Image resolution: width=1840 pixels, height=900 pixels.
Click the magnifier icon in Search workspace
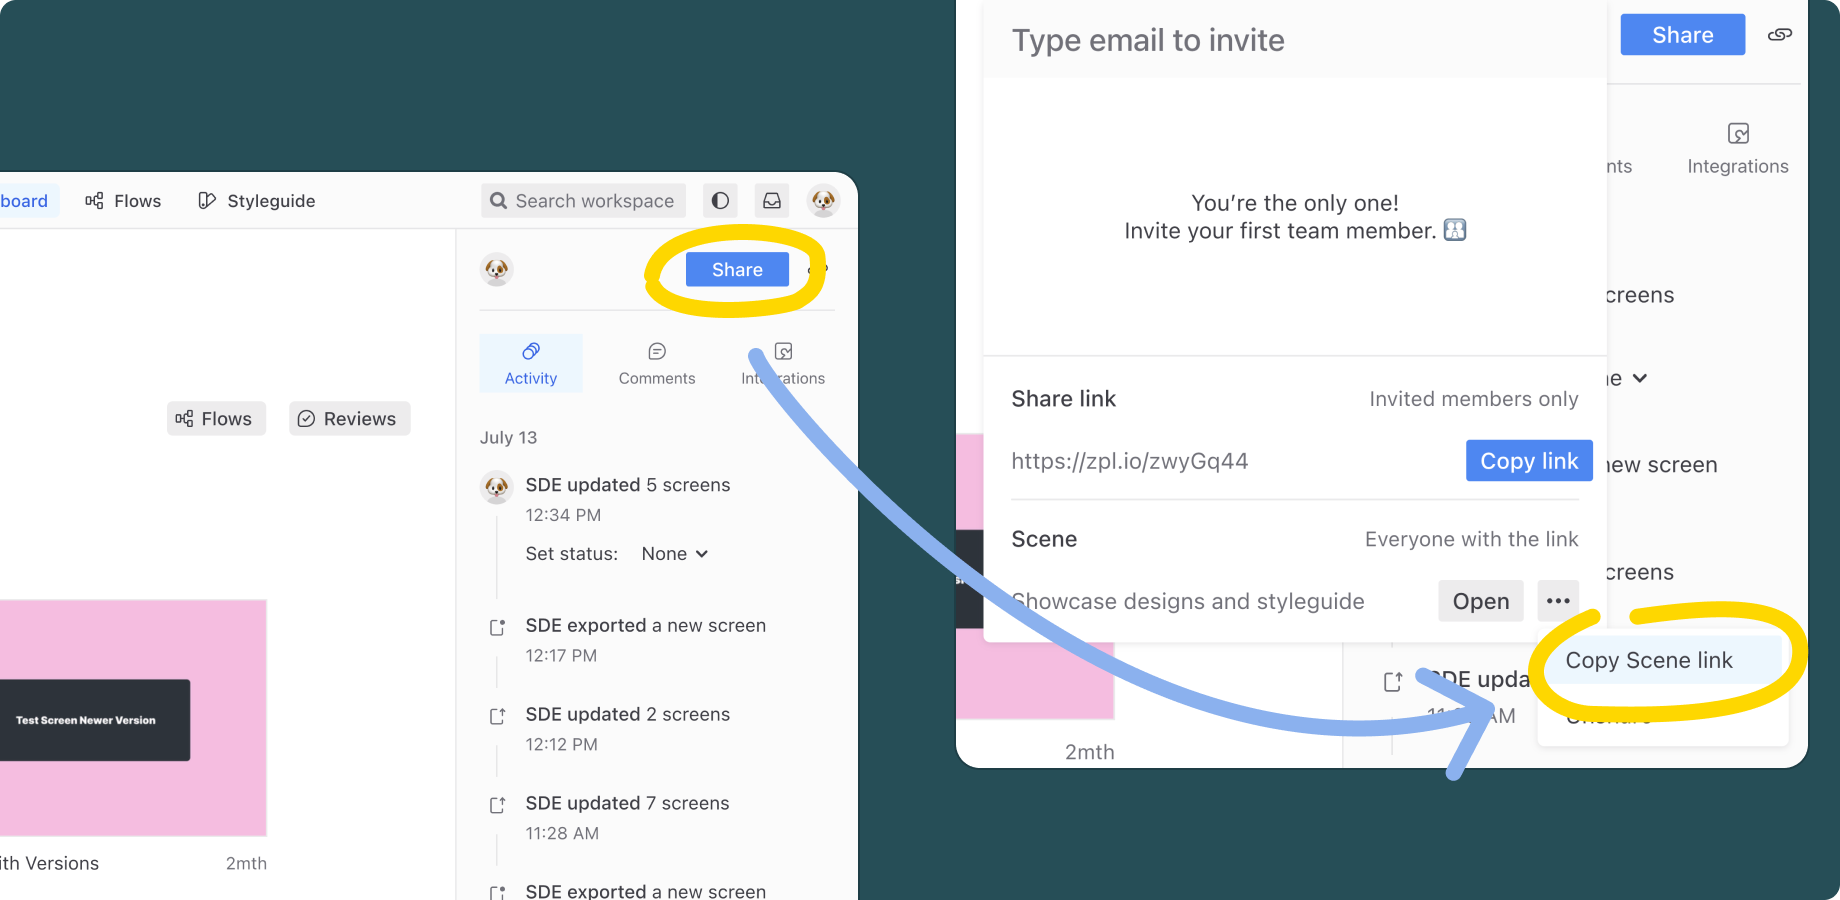498,201
